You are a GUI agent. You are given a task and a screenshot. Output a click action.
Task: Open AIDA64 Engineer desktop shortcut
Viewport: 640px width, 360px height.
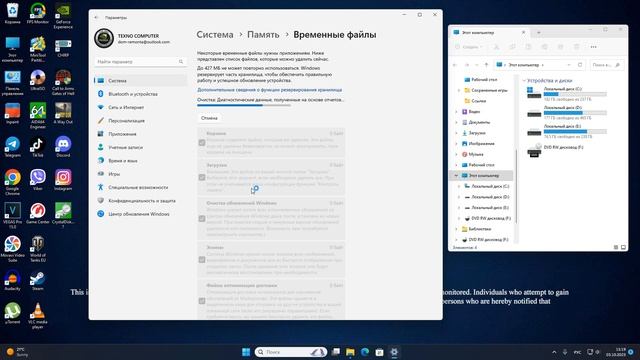point(38,116)
